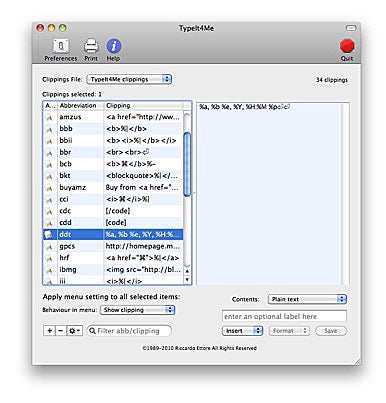386x403 pixels.
Task: Click the toolbar toggle pill button
Action: (350, 28)
